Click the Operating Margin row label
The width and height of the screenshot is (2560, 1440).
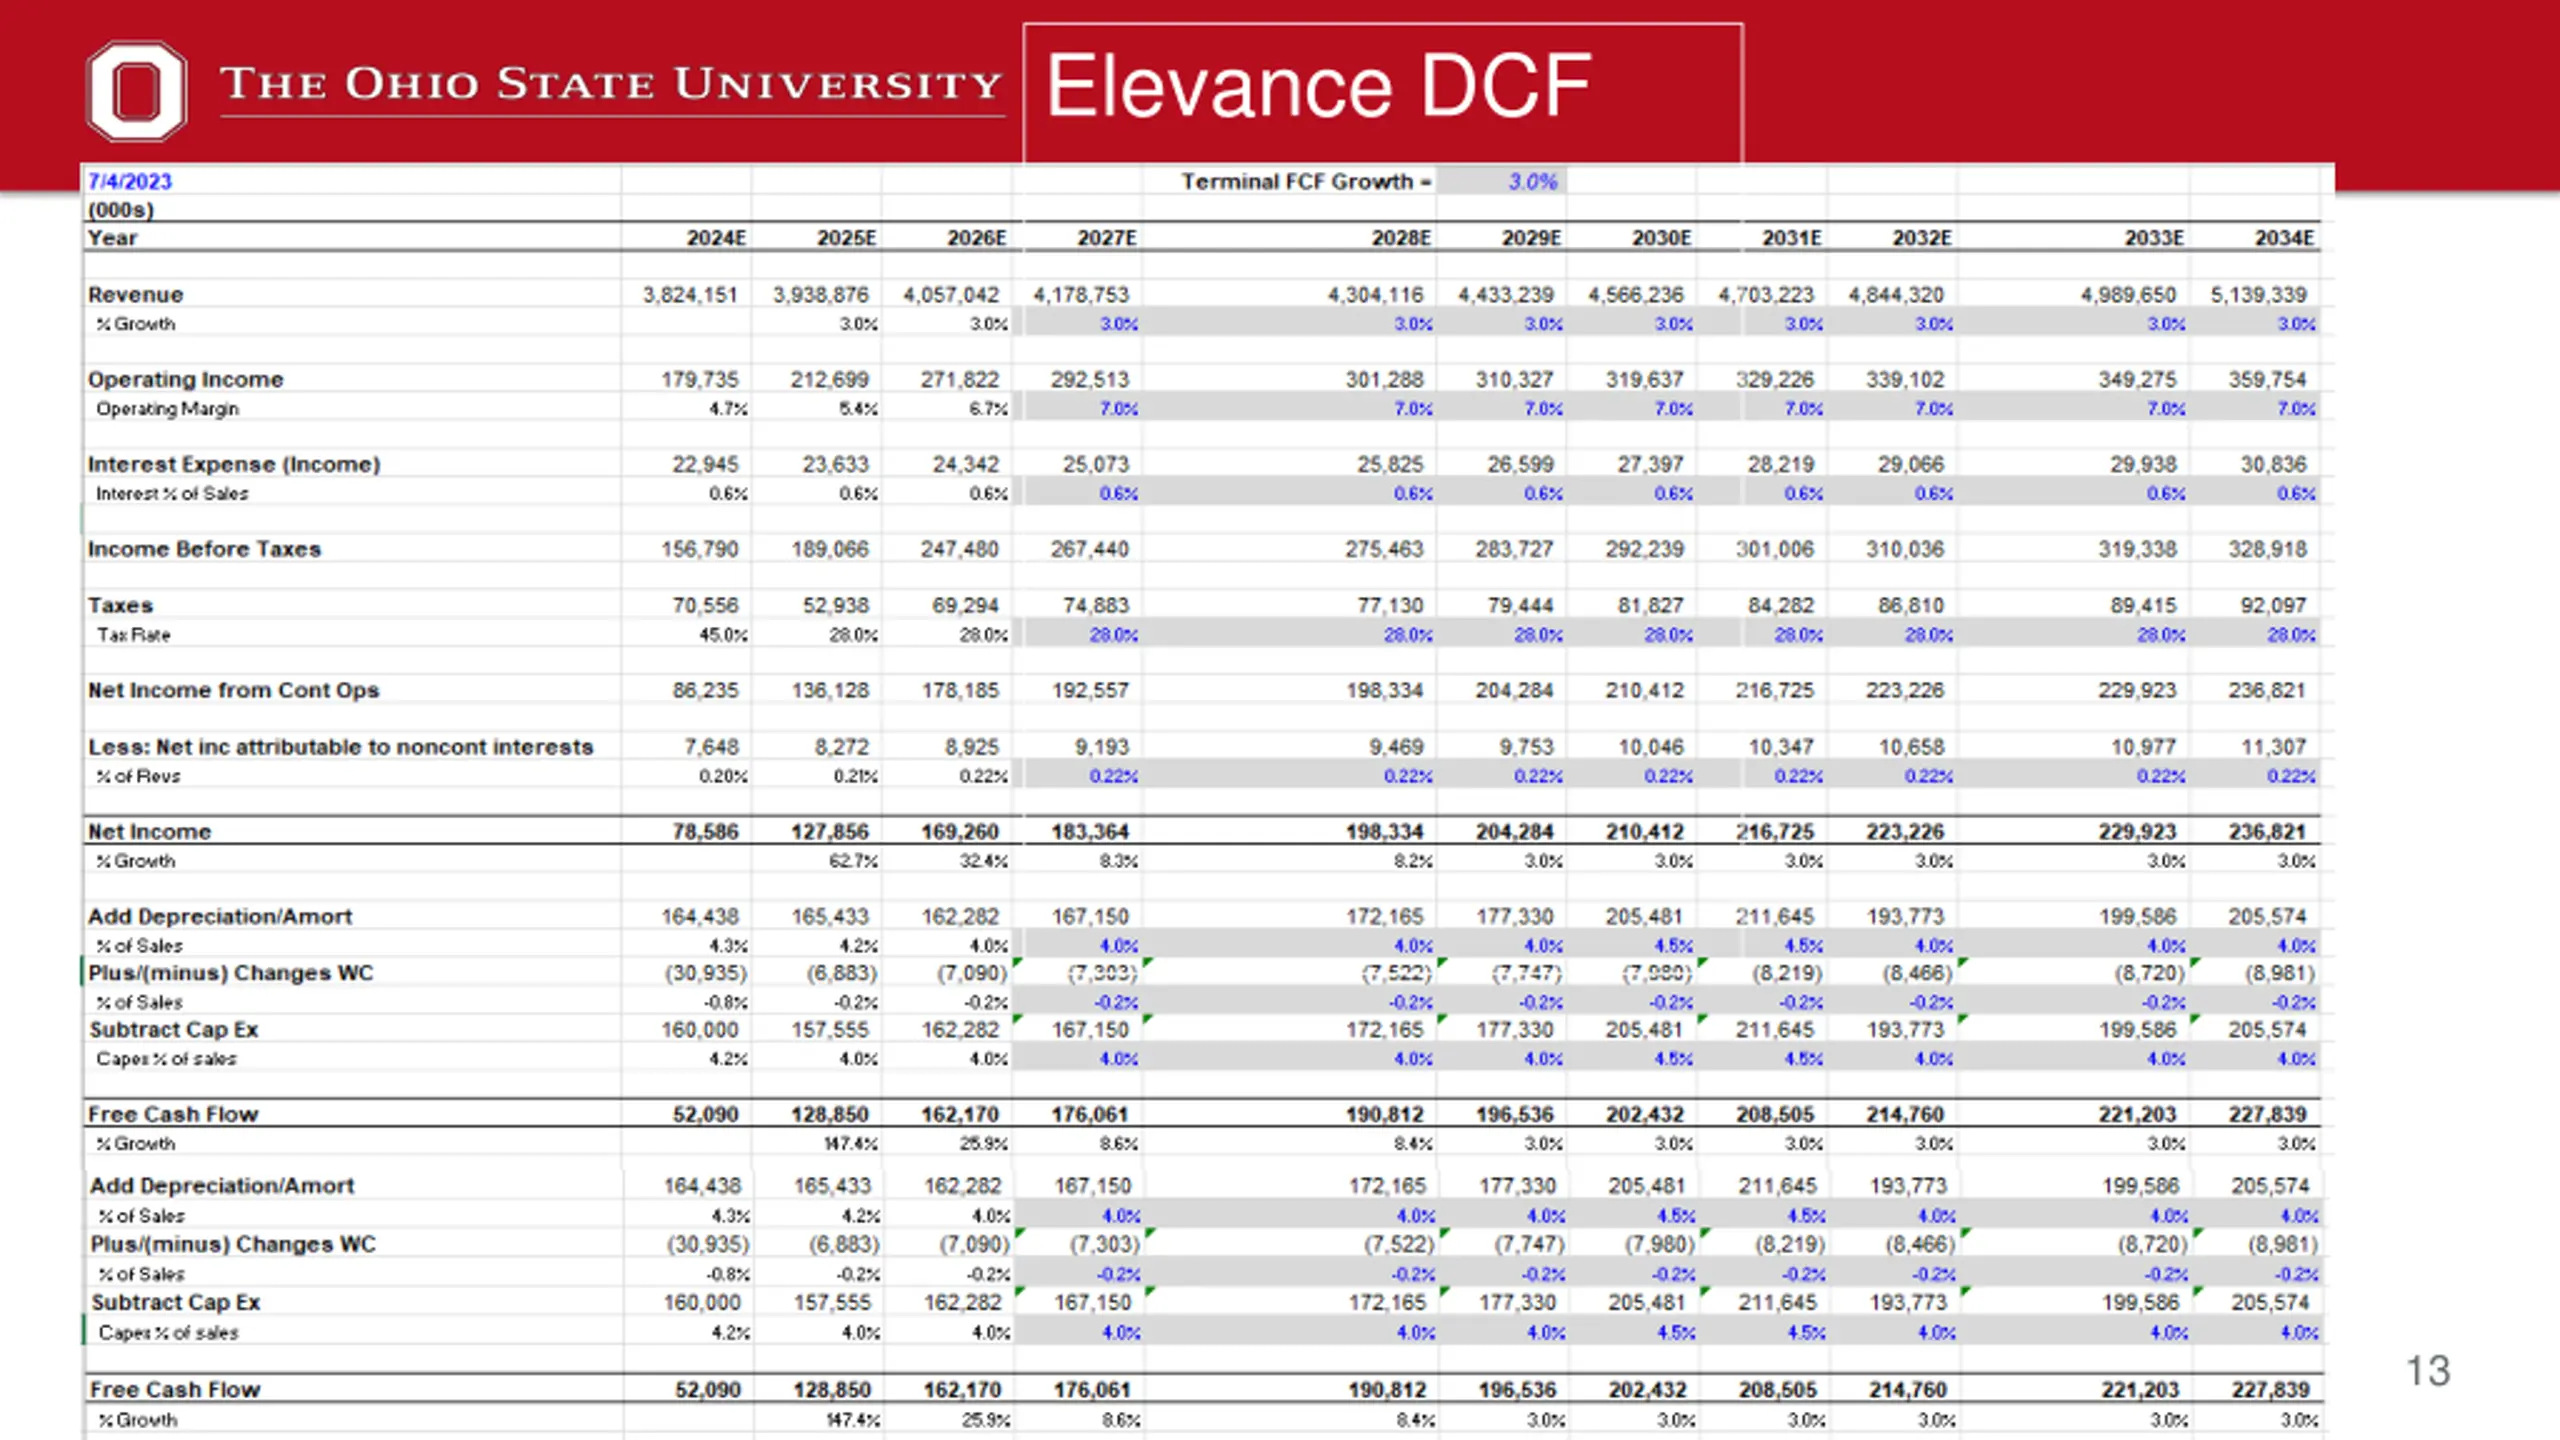167,409
